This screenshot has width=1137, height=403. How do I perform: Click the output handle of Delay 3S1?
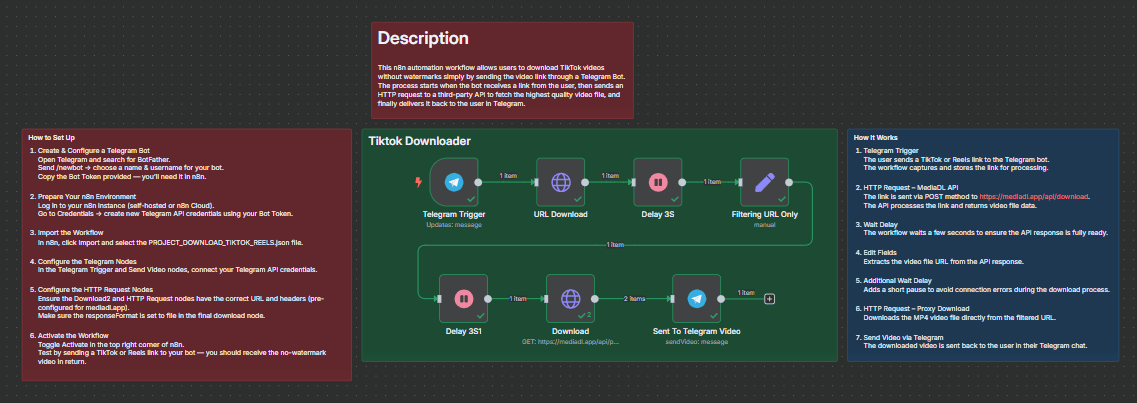pos(488,298)
